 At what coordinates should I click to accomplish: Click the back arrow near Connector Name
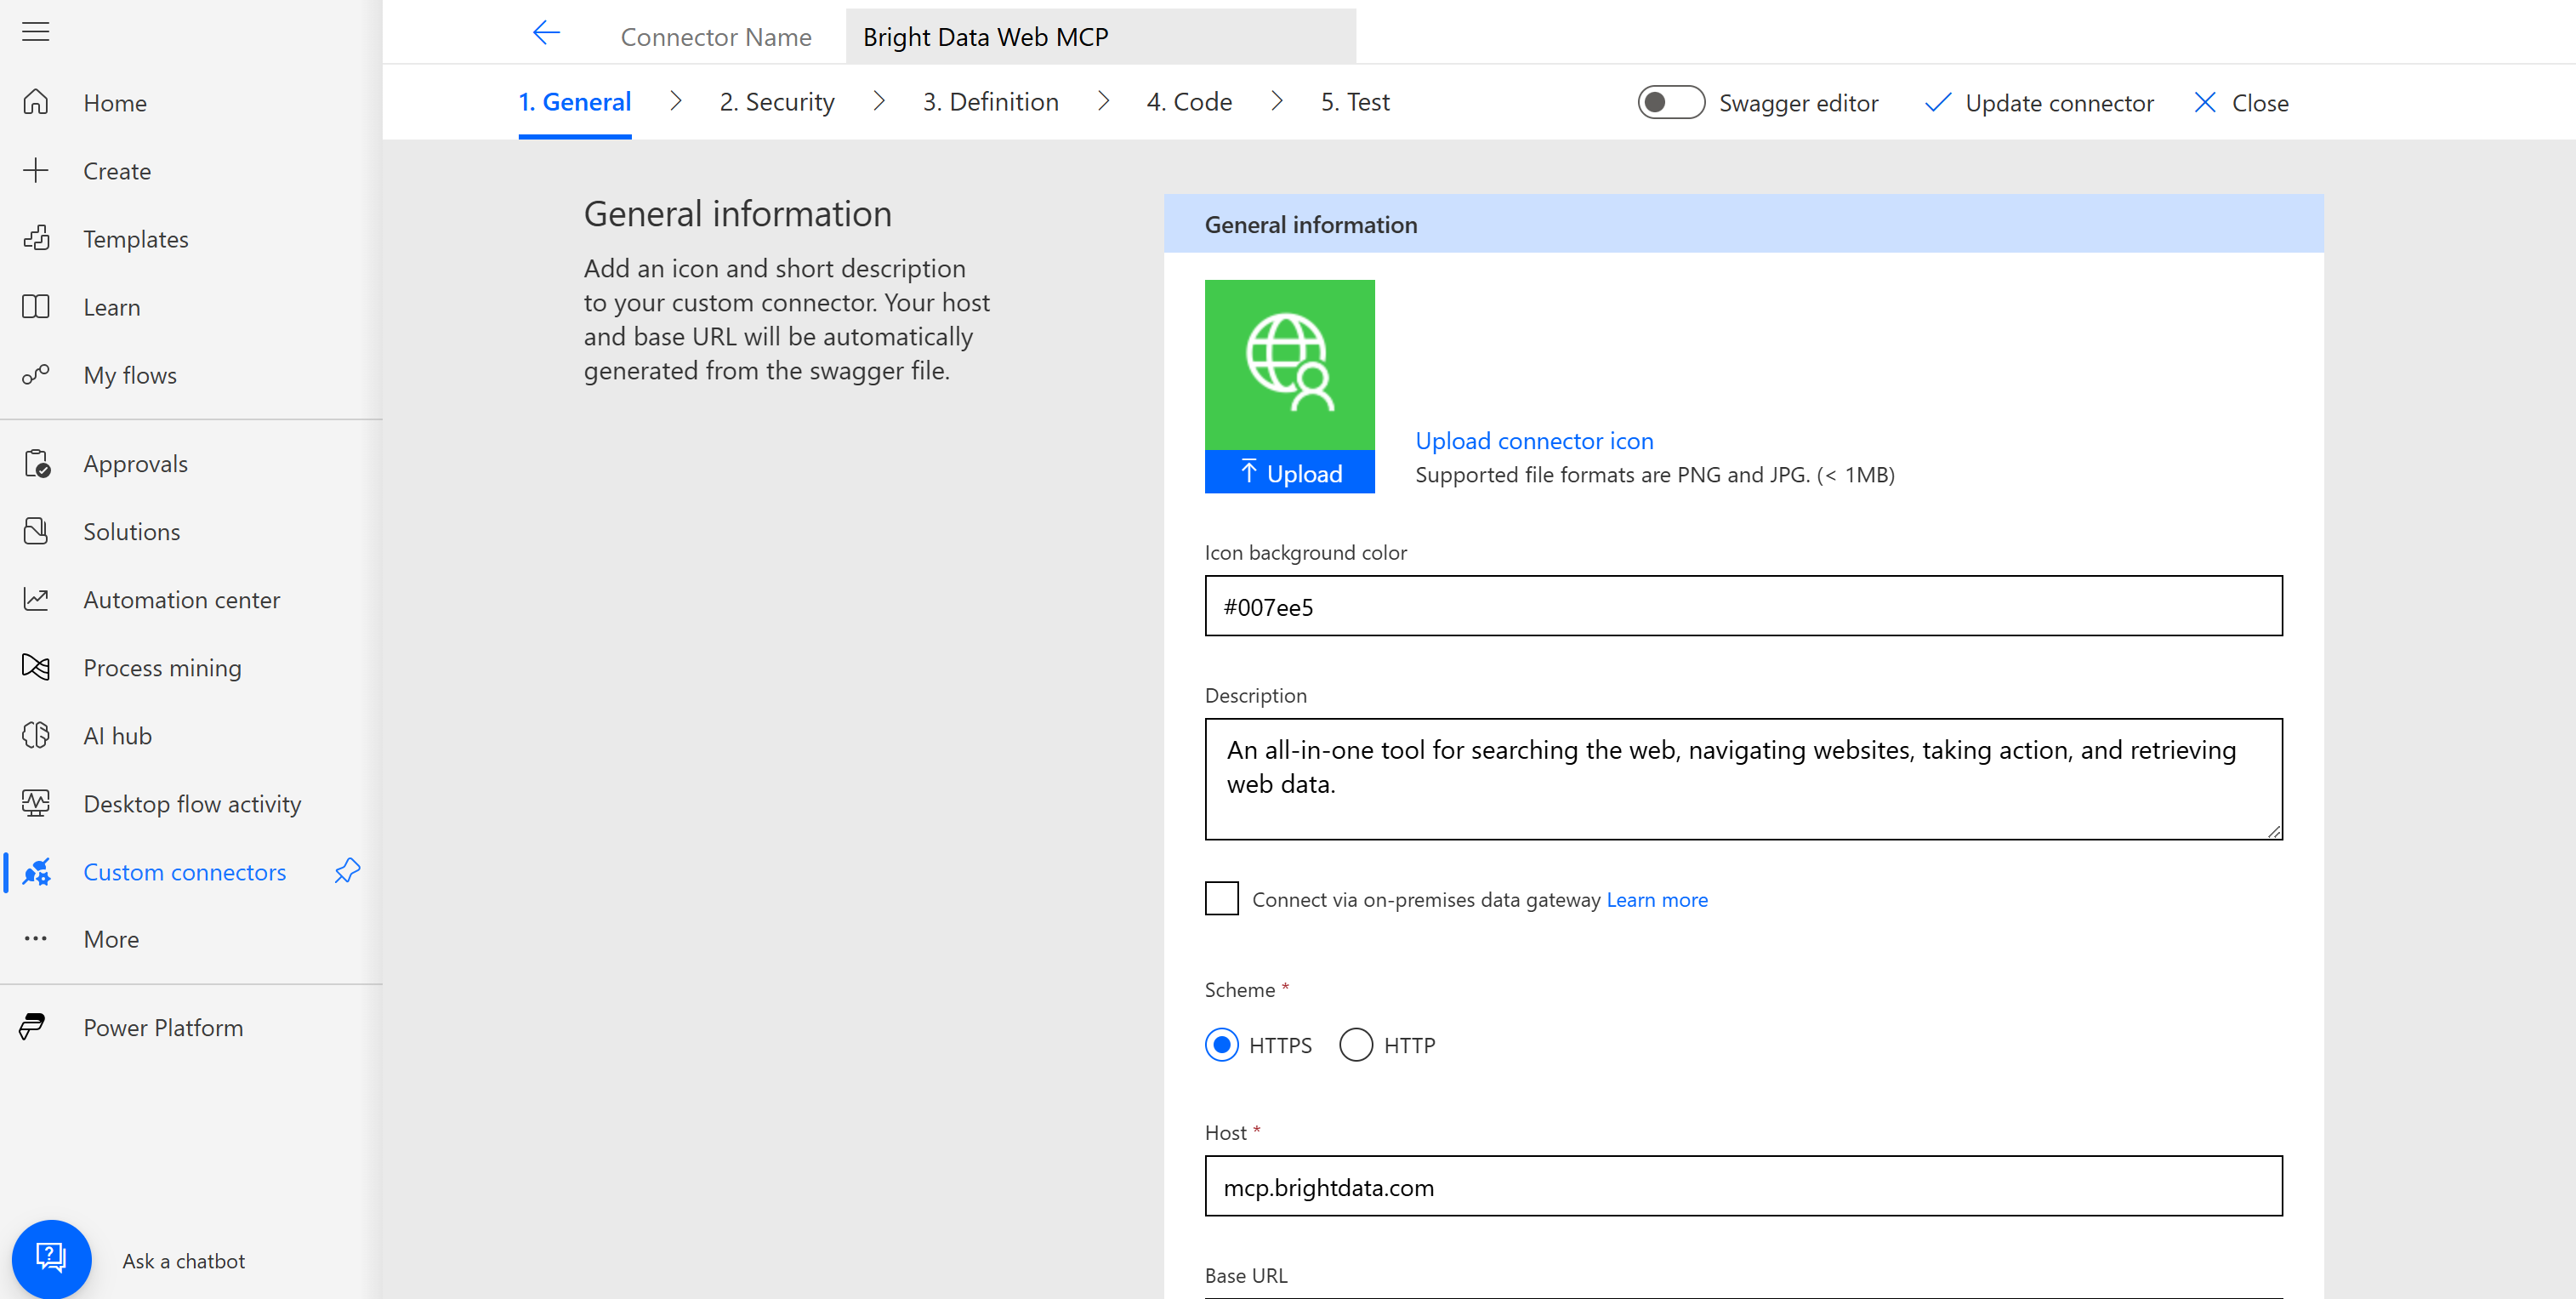click(546, 32)
